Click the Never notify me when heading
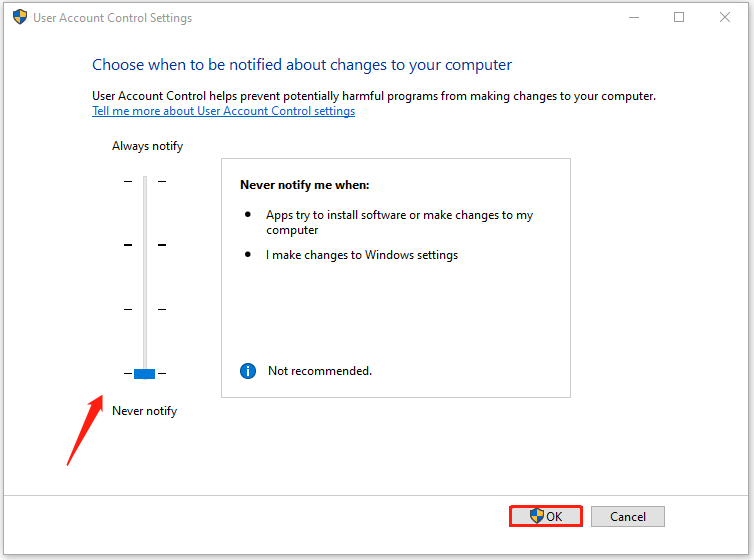Image resolution: width=754 pixels, height=560 pixels. [x=305, y=185]
